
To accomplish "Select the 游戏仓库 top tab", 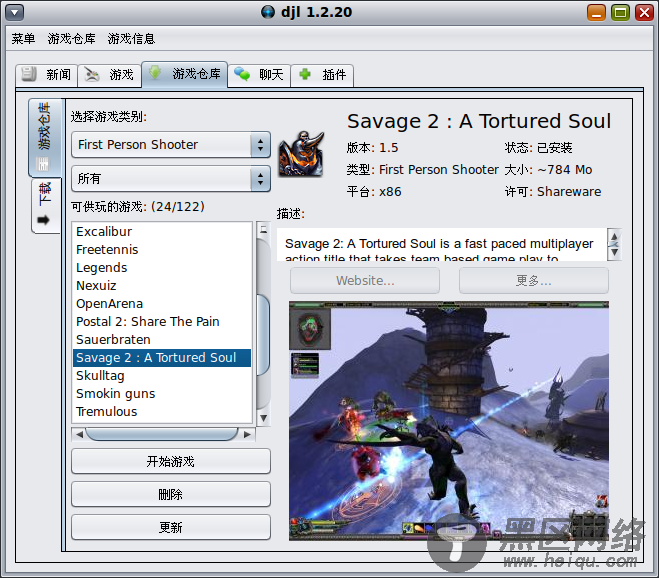I will (x=185, y=74).
